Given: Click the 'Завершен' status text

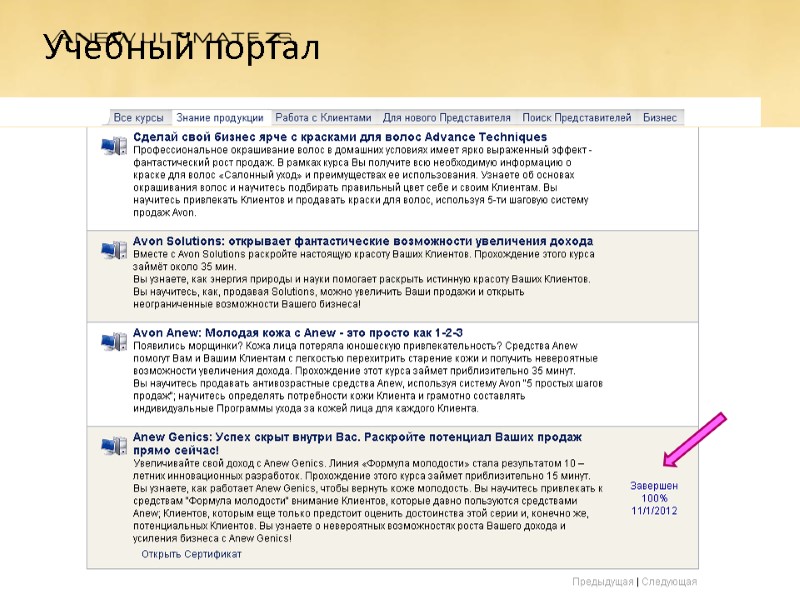Looking at the screenshot, I should pos(654,486).
